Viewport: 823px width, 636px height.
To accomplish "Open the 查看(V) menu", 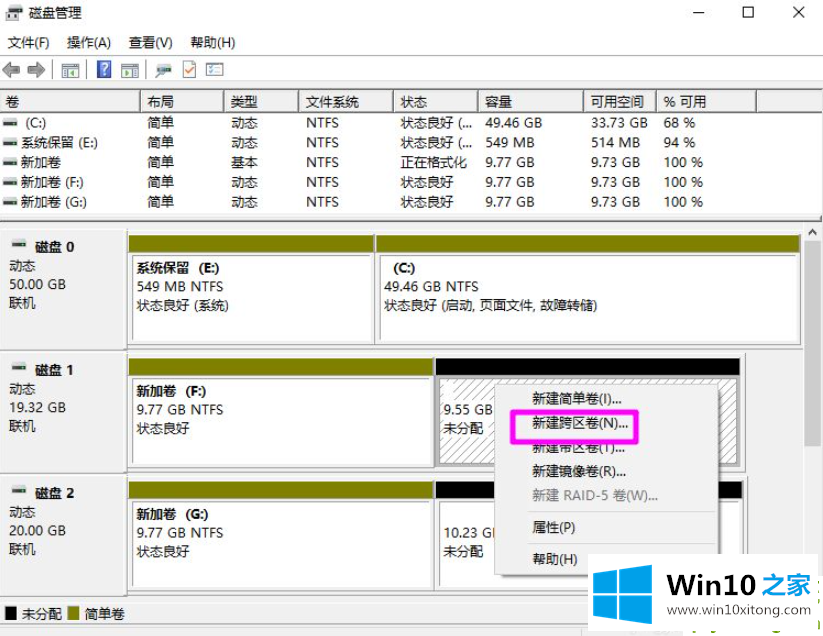I will 151,43.
